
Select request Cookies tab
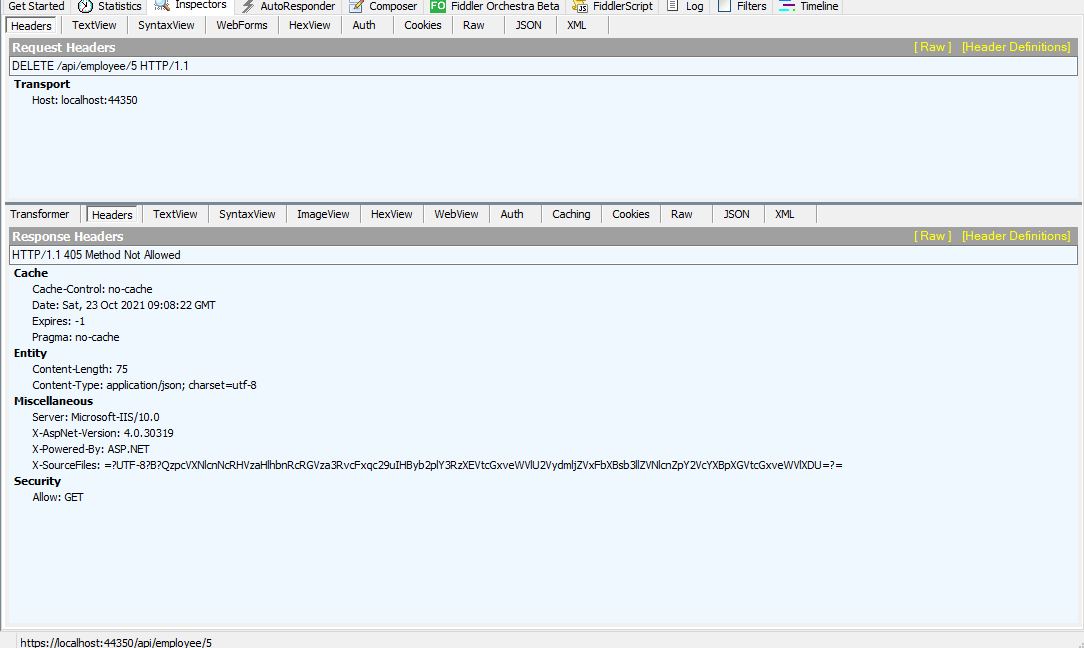coord(422,25)
